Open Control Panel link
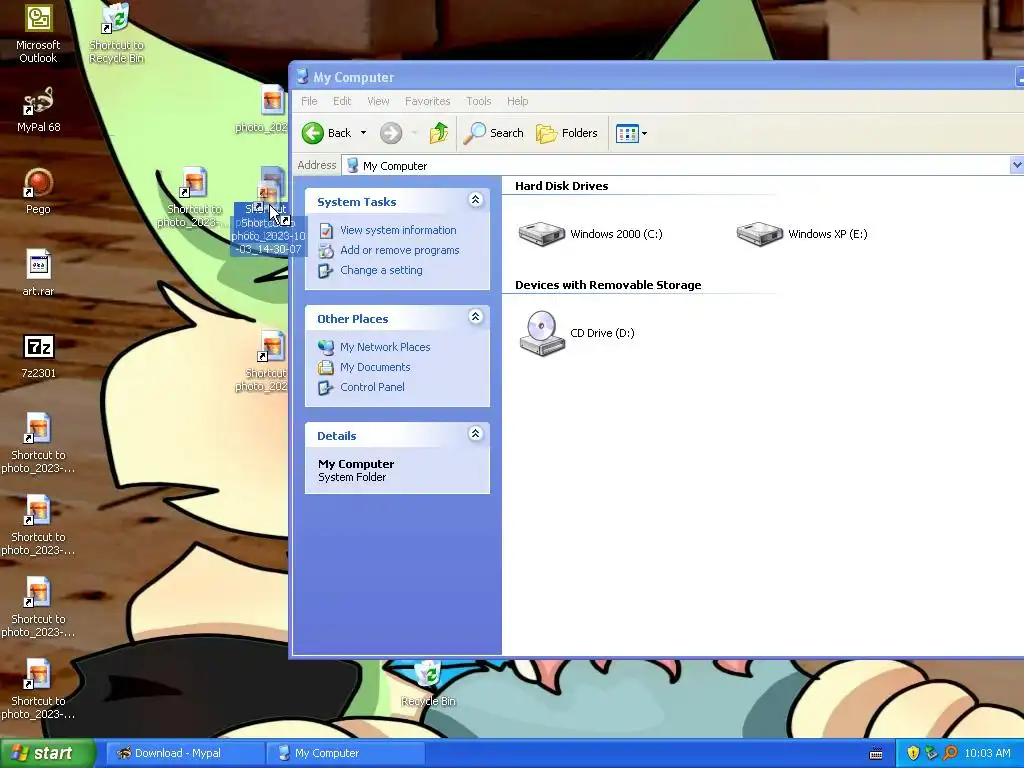The image size is (1024, 768). 372,387
